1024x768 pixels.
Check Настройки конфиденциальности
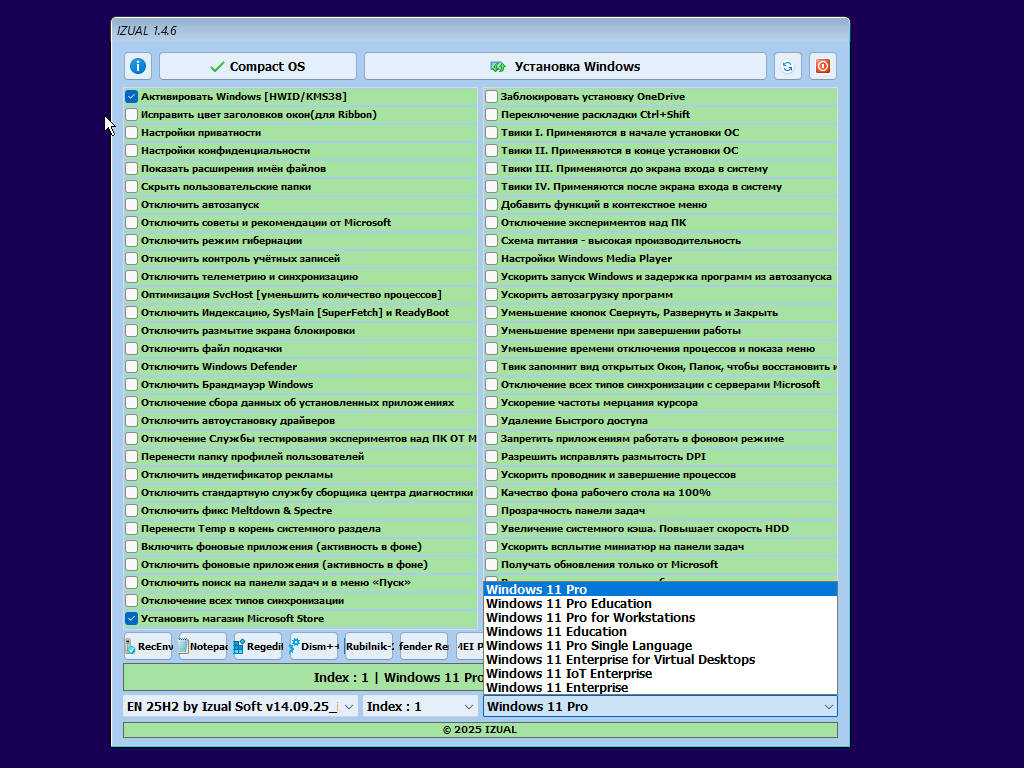click(x=131, y=150)
